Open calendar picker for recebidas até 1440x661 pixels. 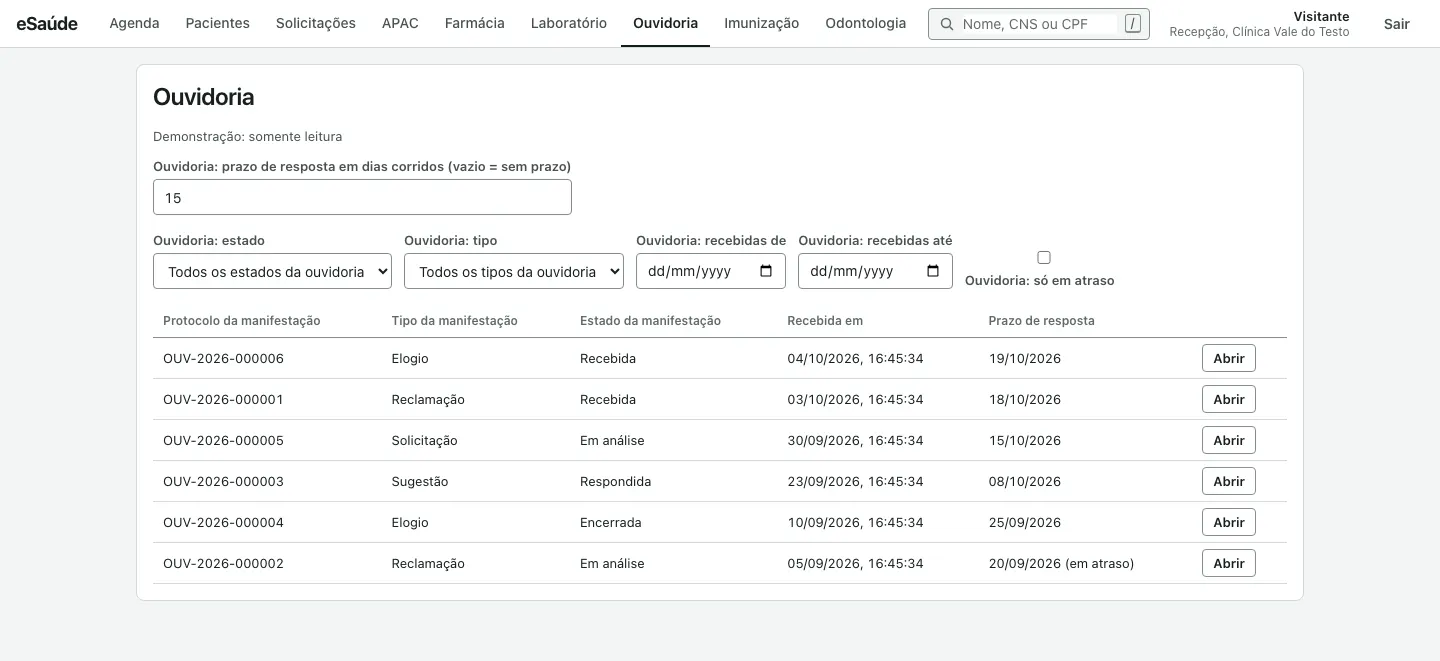point(933,271)
